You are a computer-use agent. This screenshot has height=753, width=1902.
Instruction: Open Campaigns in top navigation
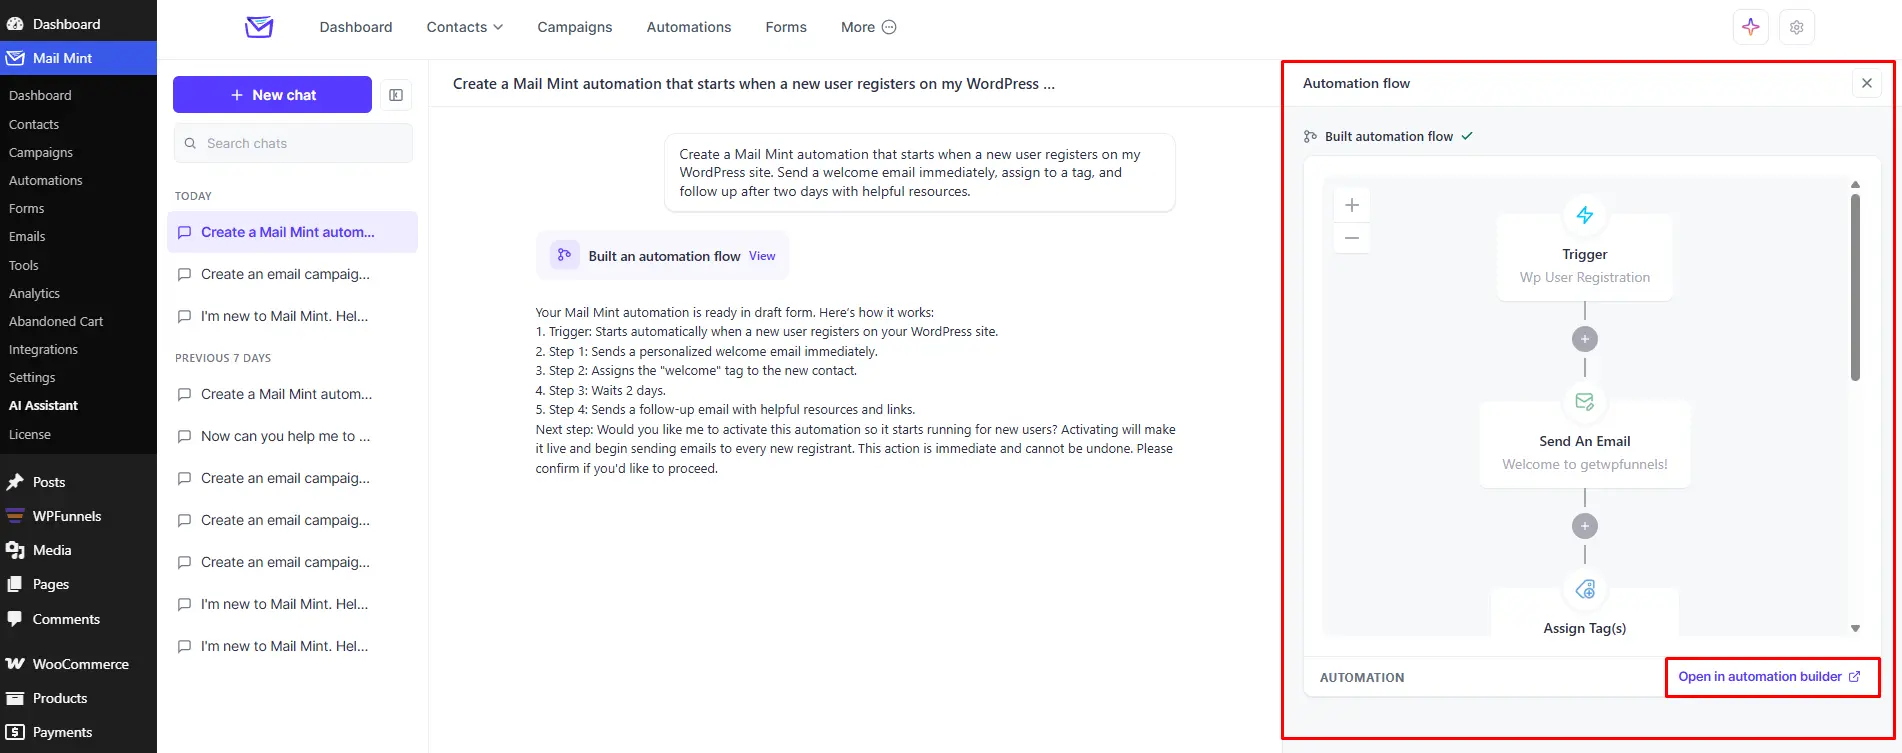pyautogui.click(x=574, y=27)
